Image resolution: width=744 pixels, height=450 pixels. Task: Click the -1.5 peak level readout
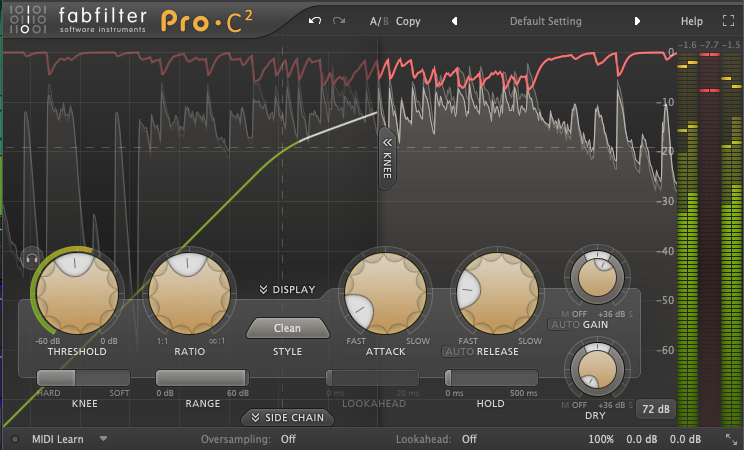[731, 45]
